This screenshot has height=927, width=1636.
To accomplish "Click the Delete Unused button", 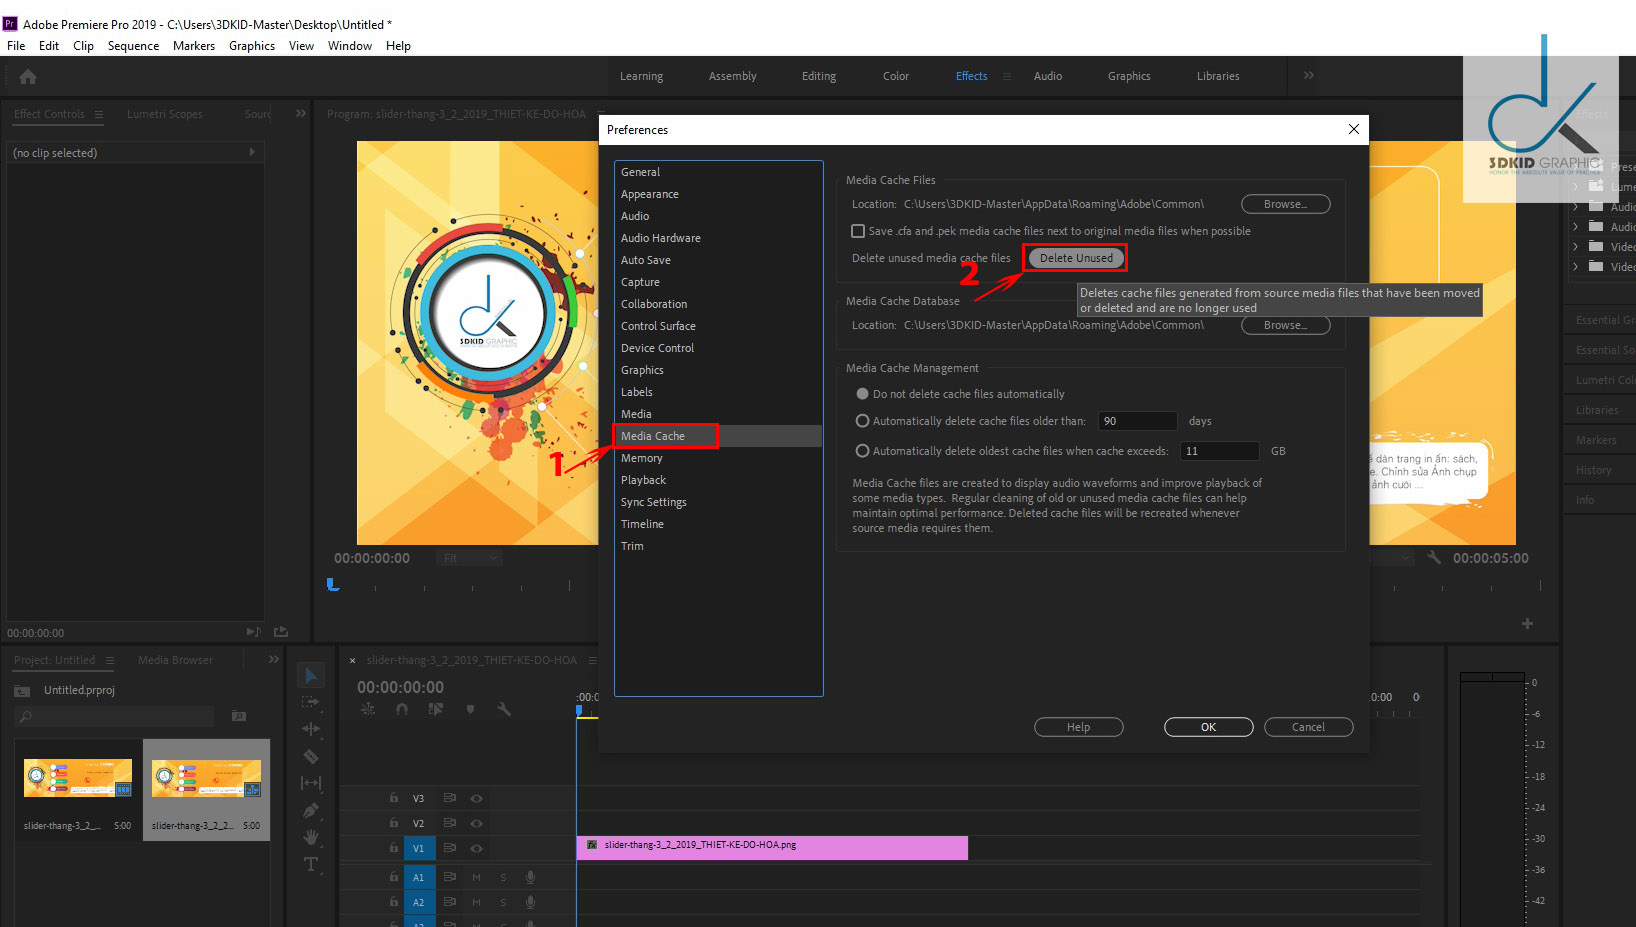I will point(1076,258).
